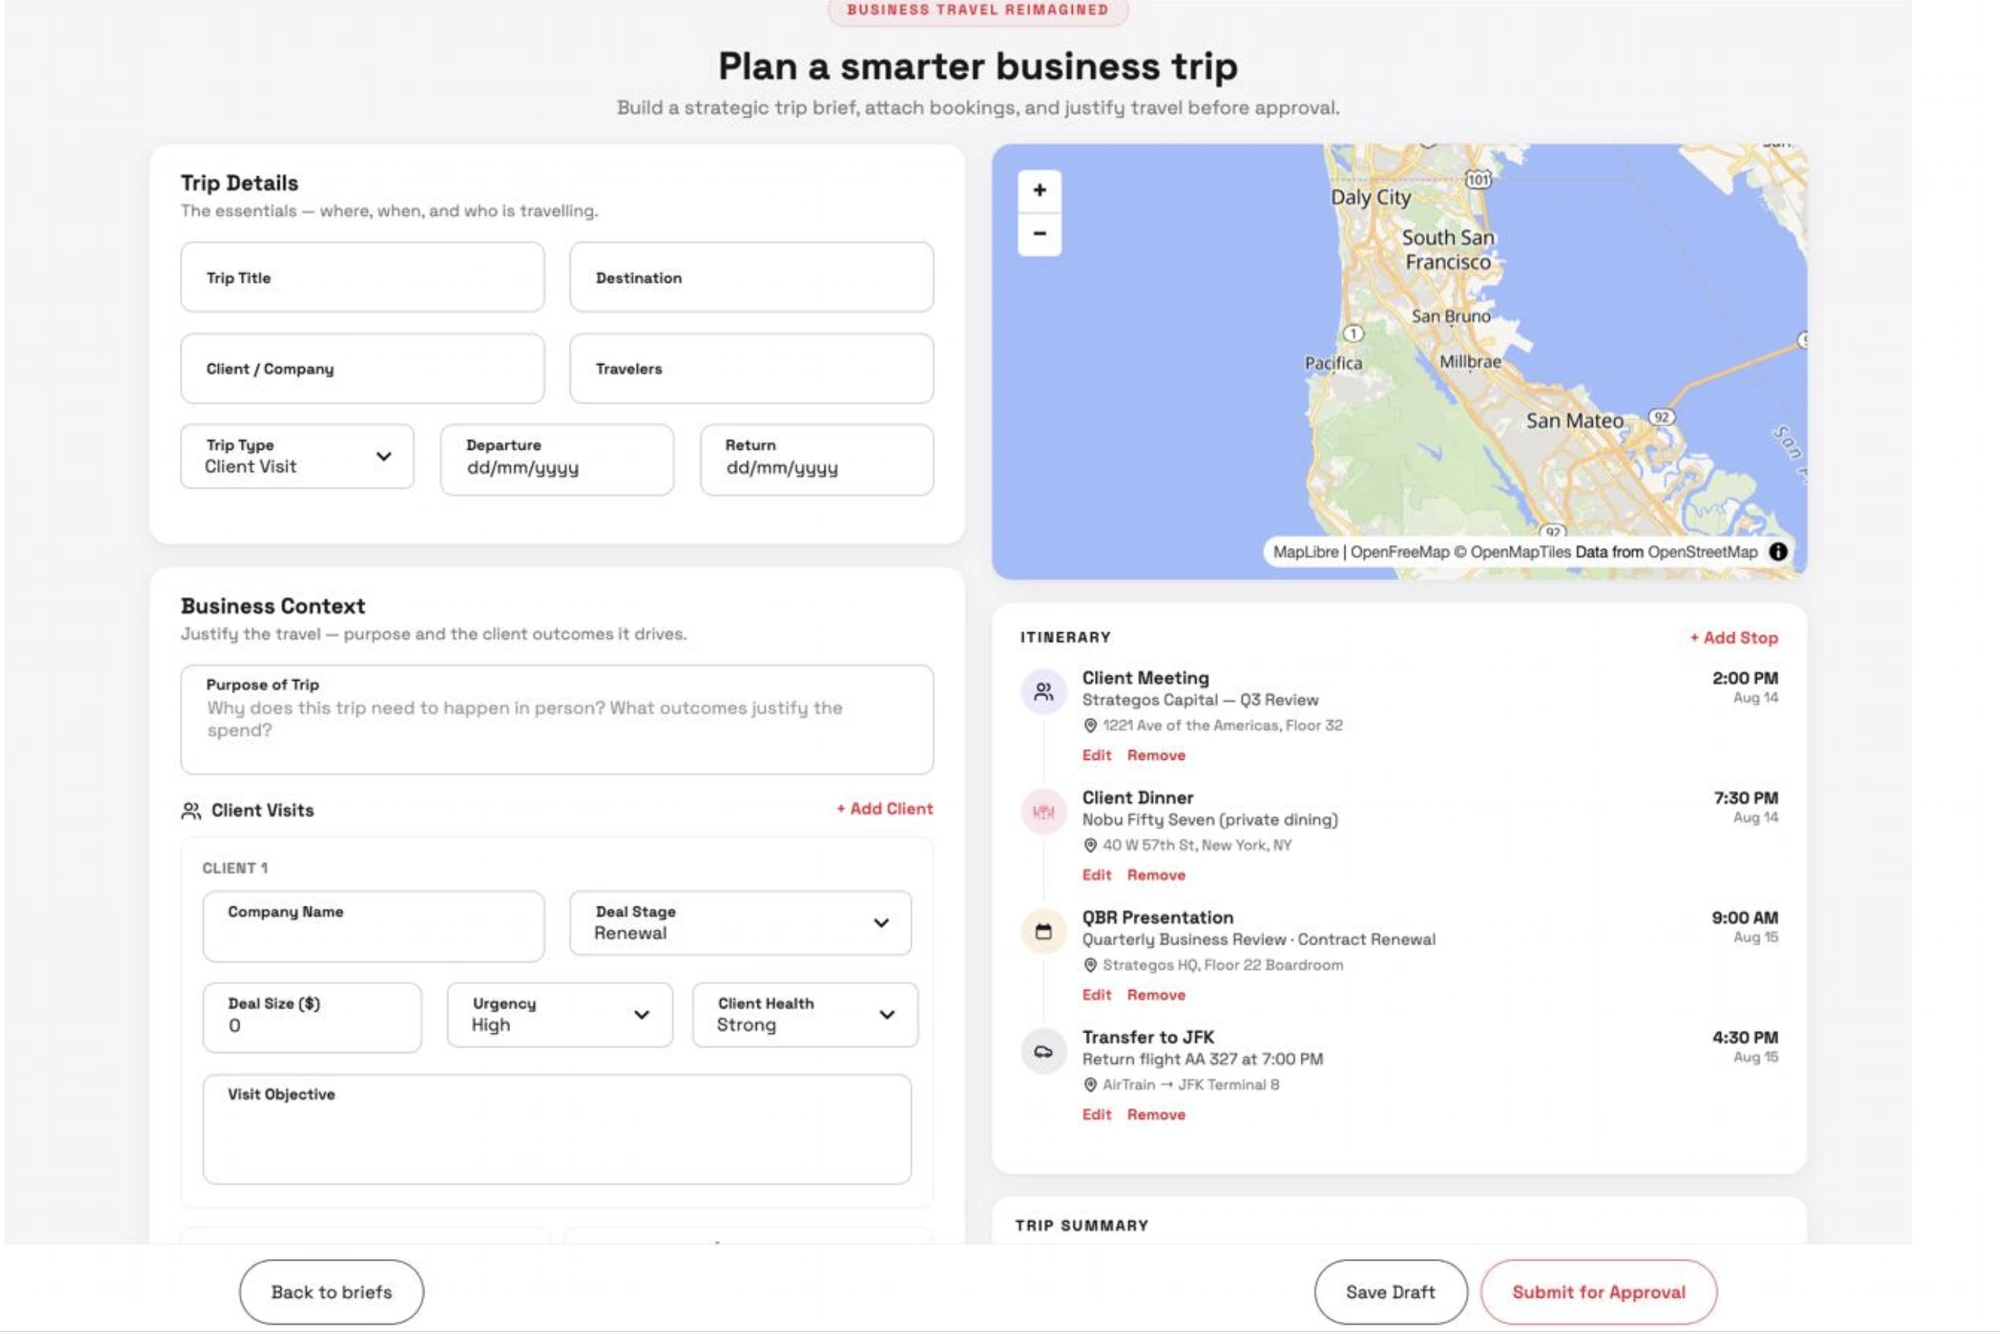This screenshot has width=2000, height=1334.
Task: Click the Submit for Approval button
Action: [x=1598, y=1292]
